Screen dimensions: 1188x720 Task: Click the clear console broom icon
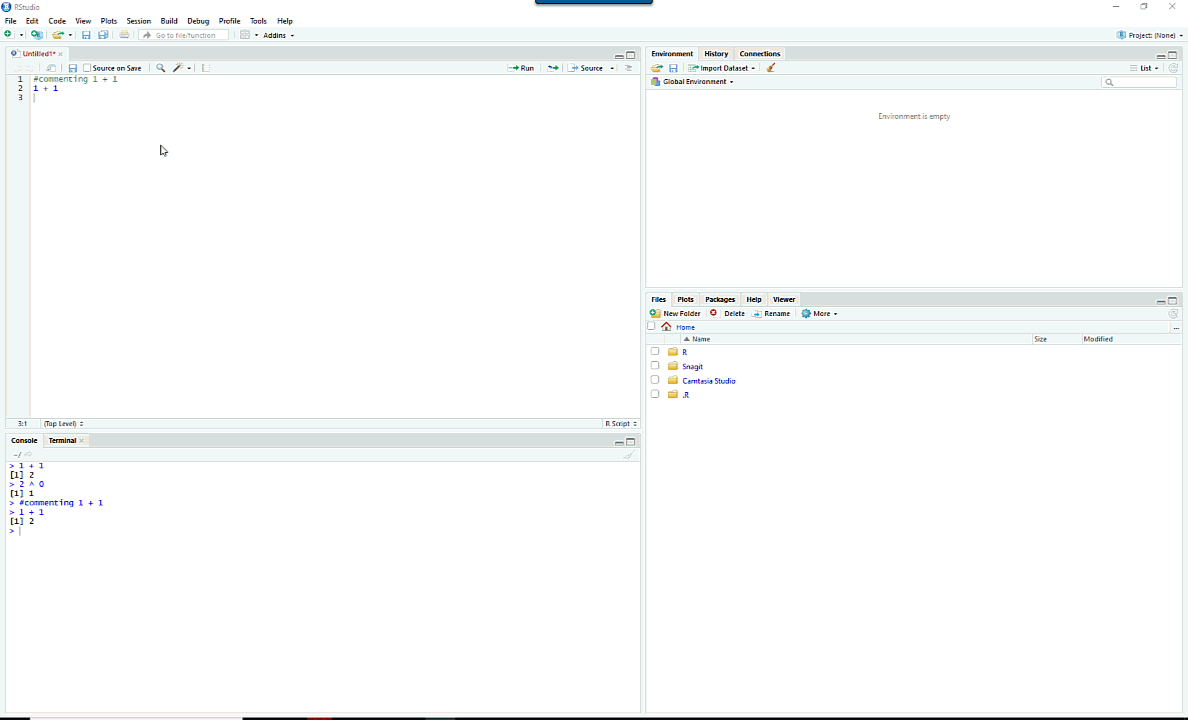(x=628, y=455)
